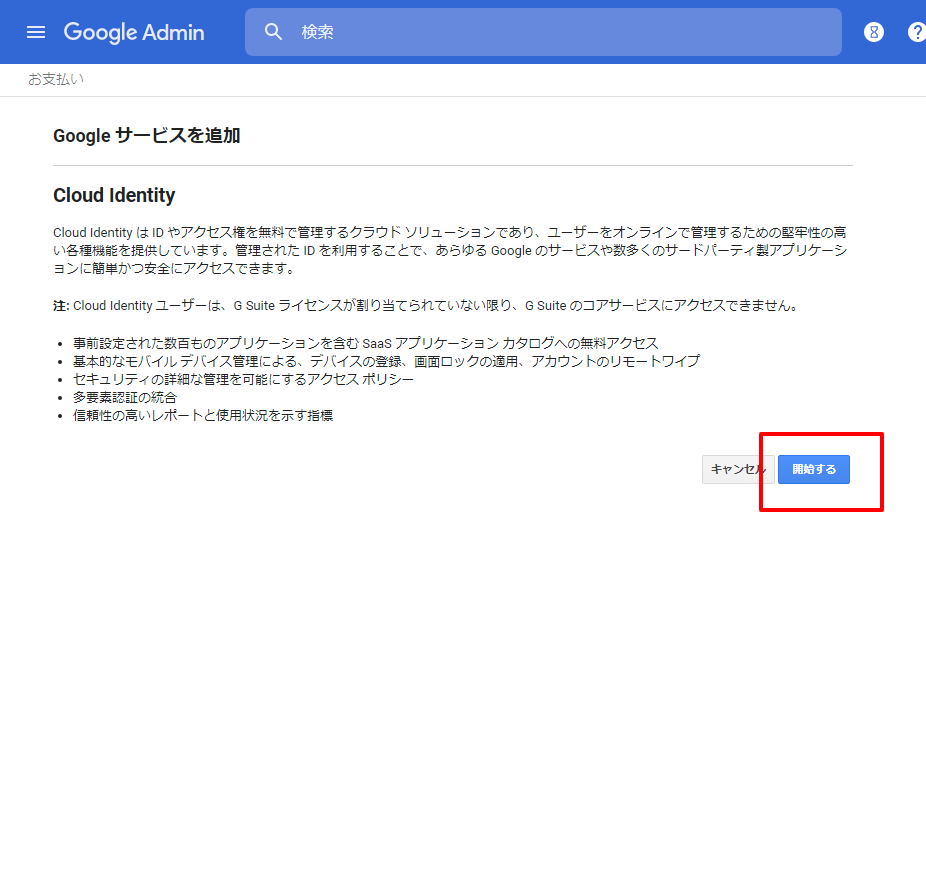Click the セキュリティの詳細な管理 bullet text

tap(243, 379)
